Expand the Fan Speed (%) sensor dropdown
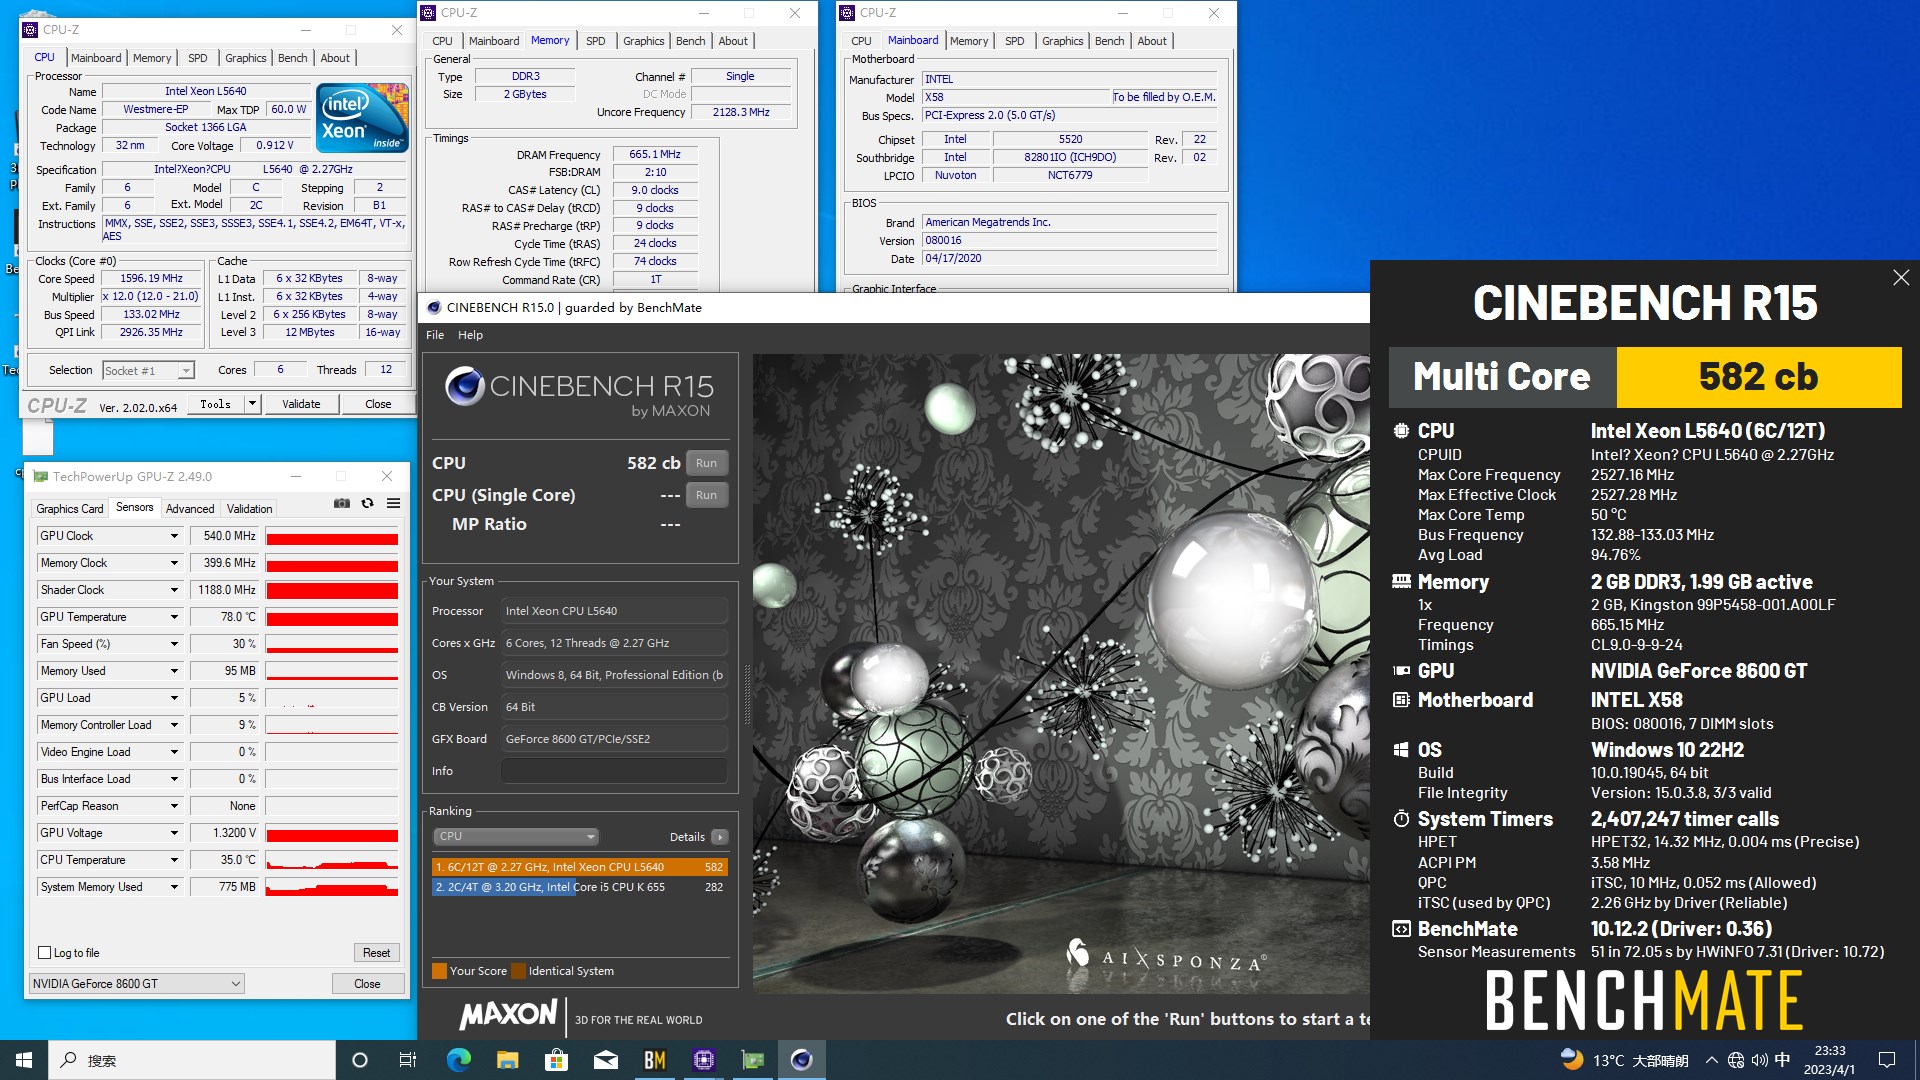The image size is (1920, 1080). coord(174,644)
